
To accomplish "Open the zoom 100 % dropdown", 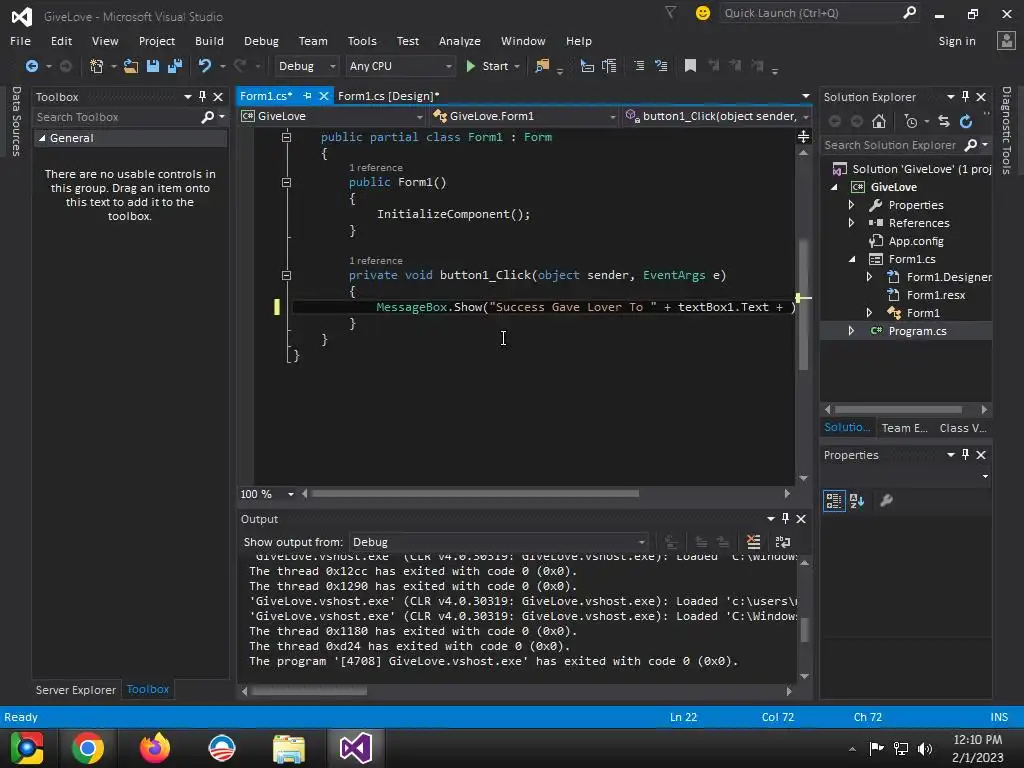I will [291, 494].
